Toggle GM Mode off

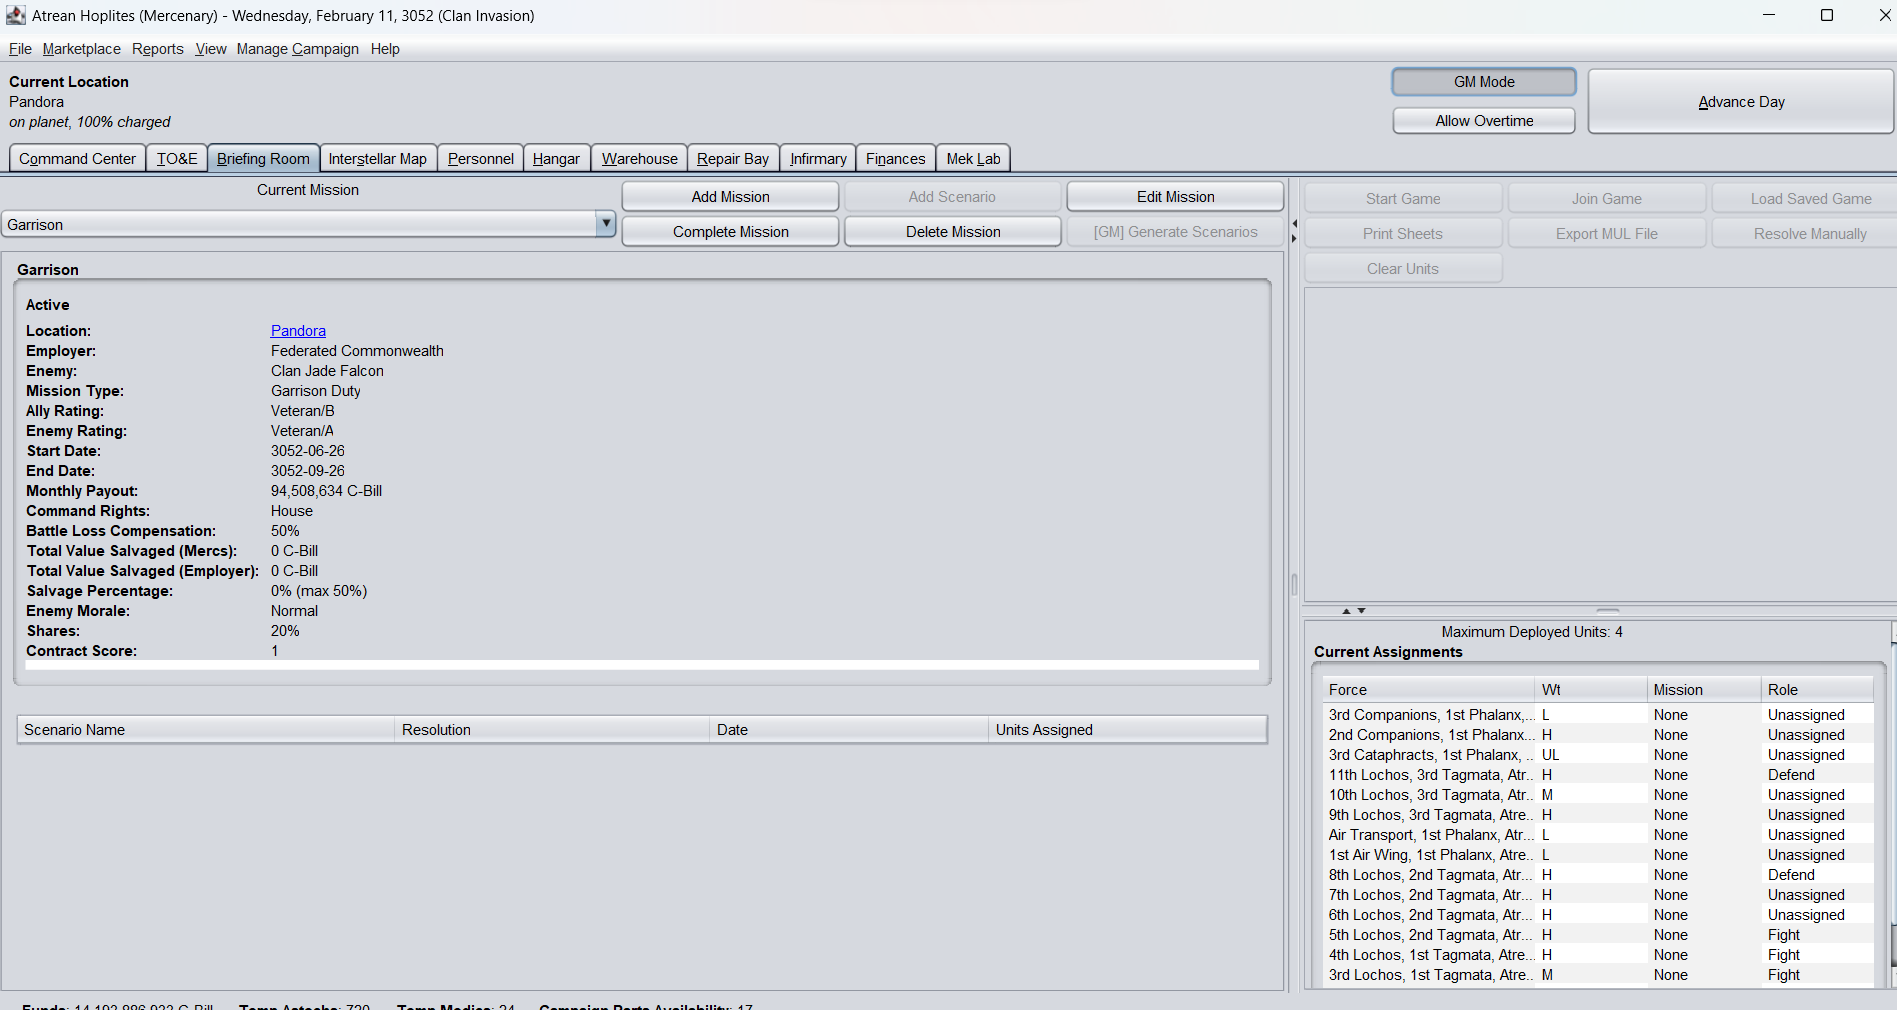(x=1483, y=81)
